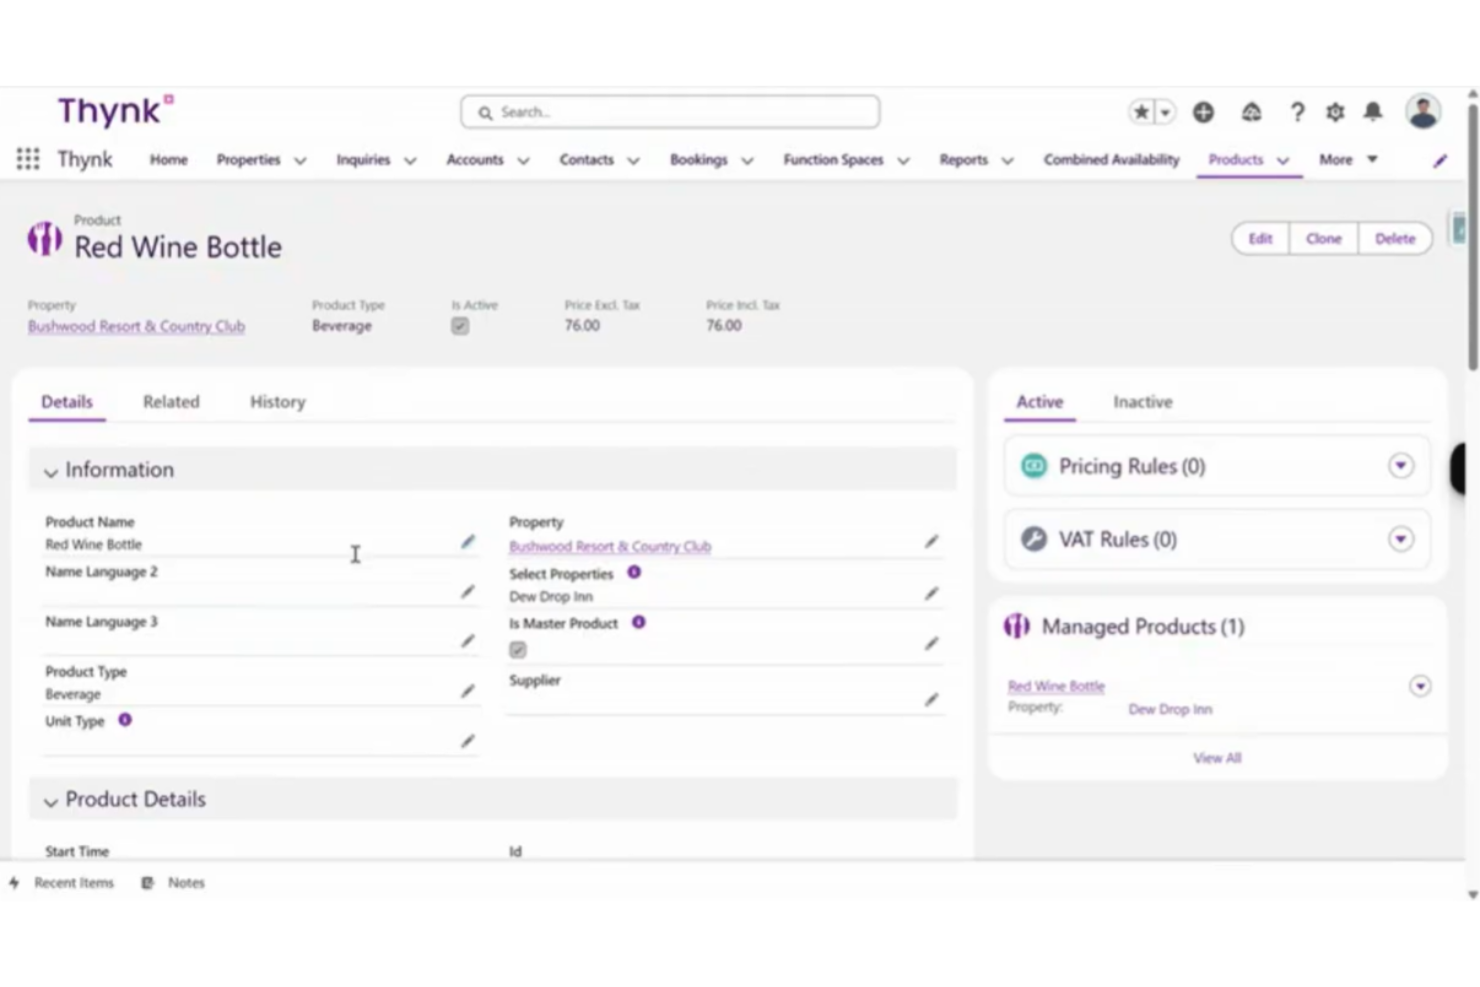
Task: Open the notifications bell
Action: pos(1373,112)
